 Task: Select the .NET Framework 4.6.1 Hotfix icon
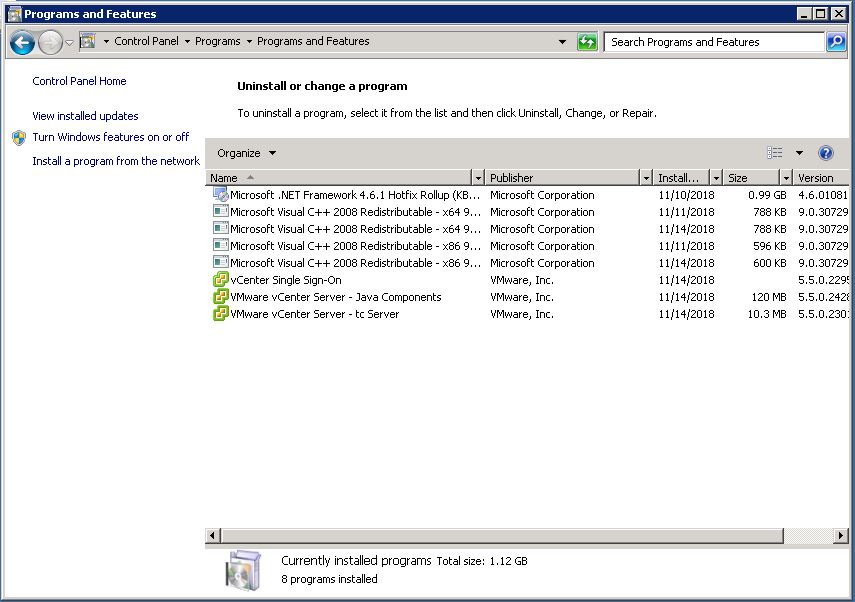click(x=220, y=195)
